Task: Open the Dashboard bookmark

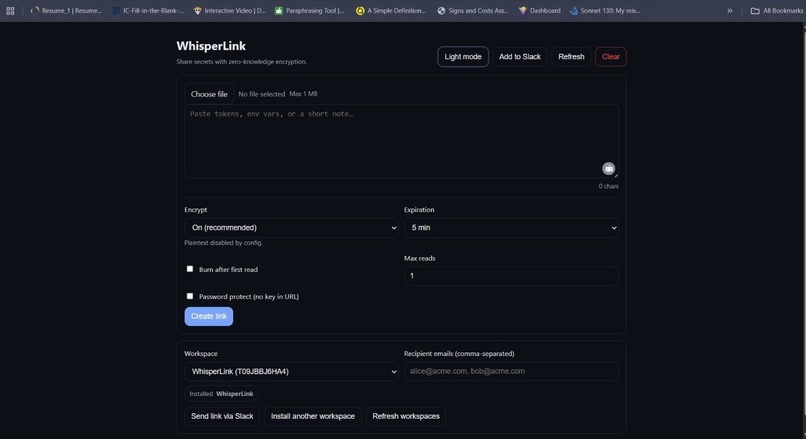Action: click(540, 10)
